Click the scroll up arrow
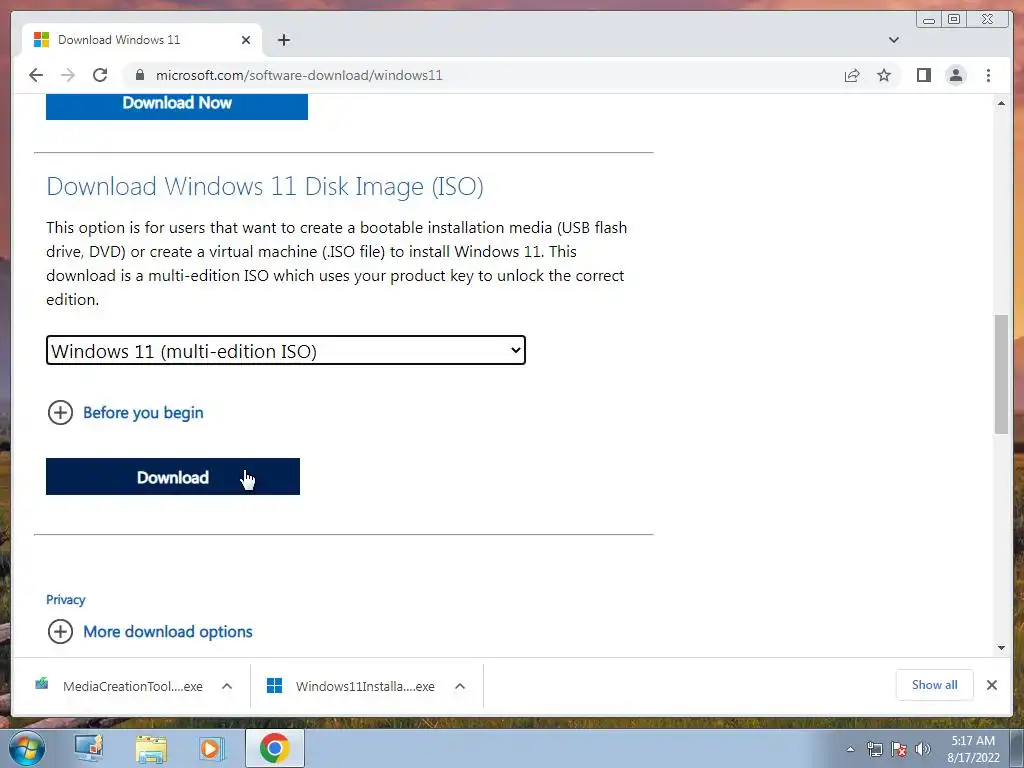 pos(1001,103)
